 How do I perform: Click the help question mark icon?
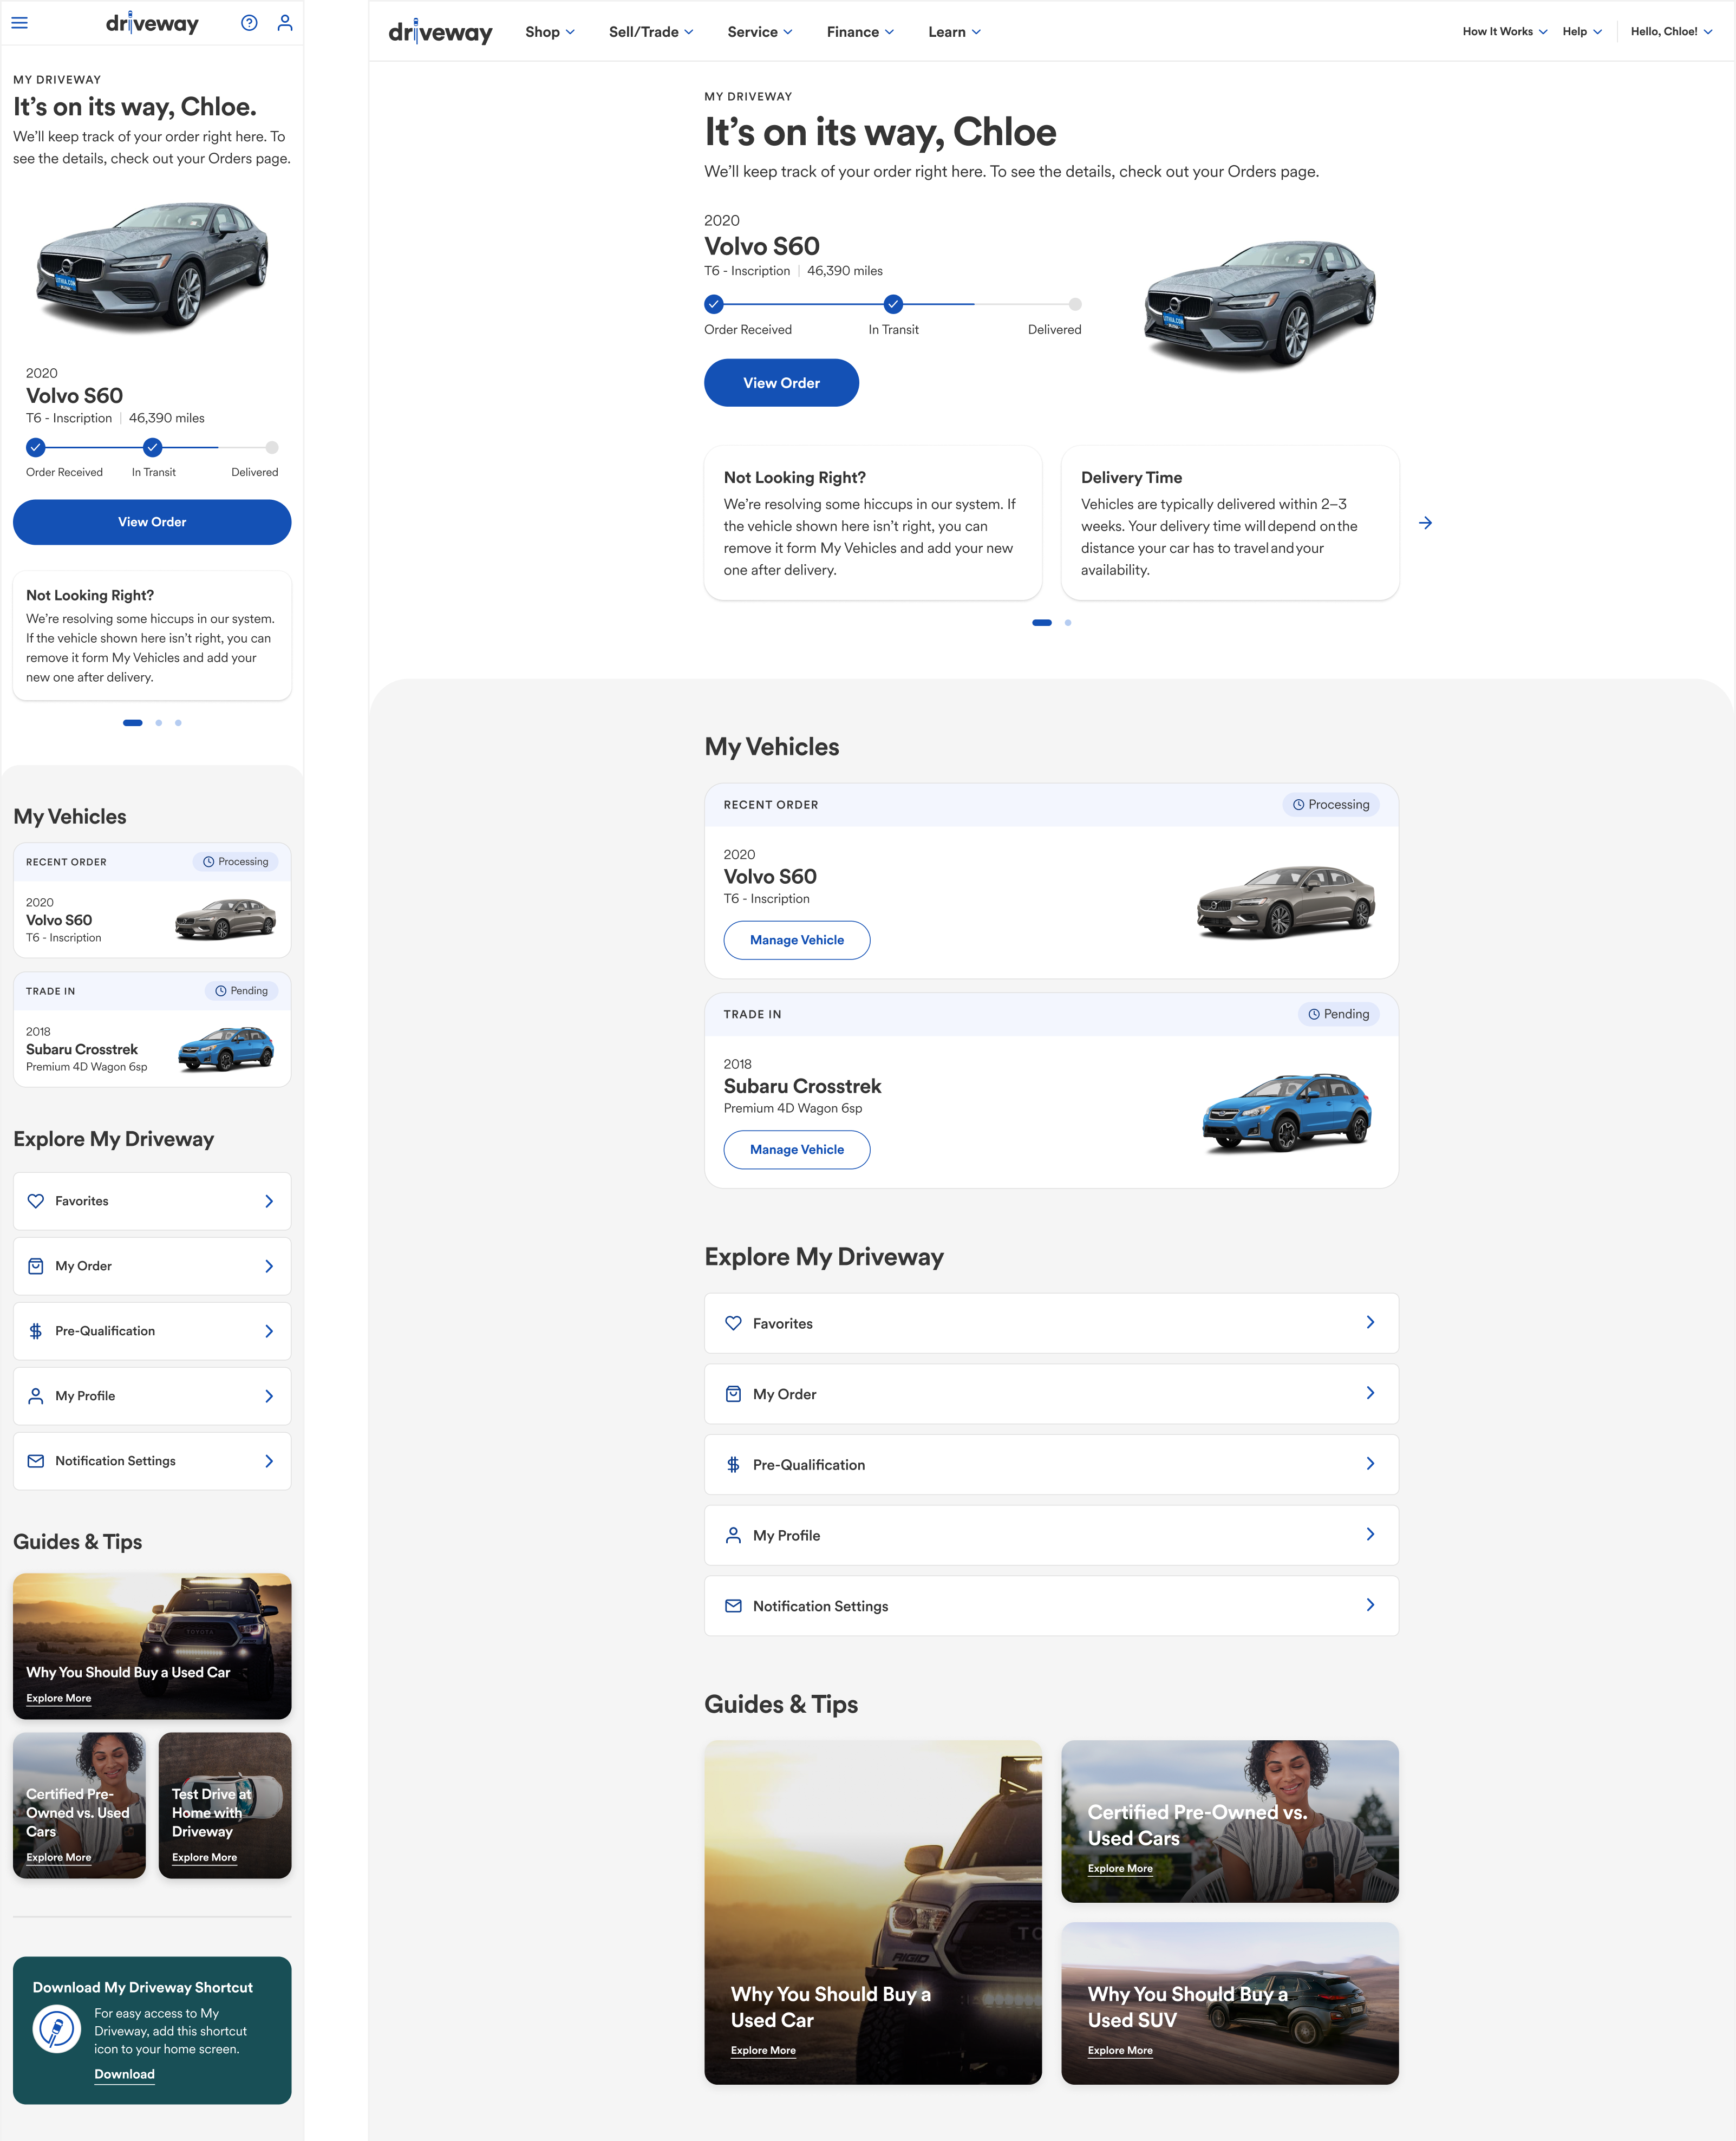pos(249,23)
